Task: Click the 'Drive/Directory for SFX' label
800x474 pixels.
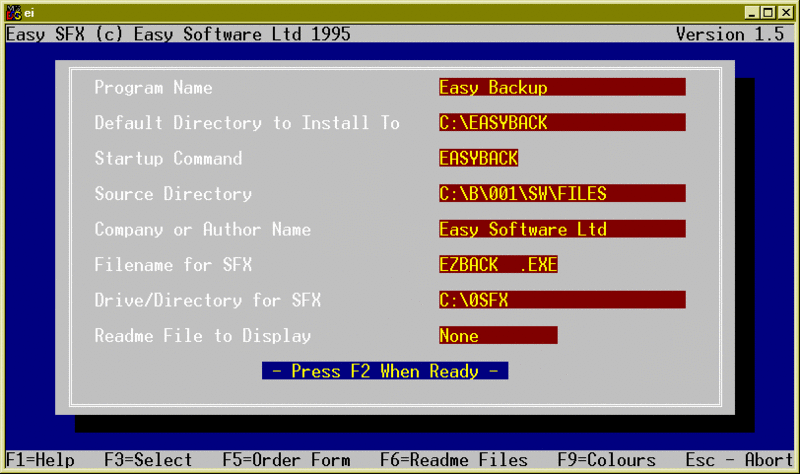Action: [x=208, y=301]
